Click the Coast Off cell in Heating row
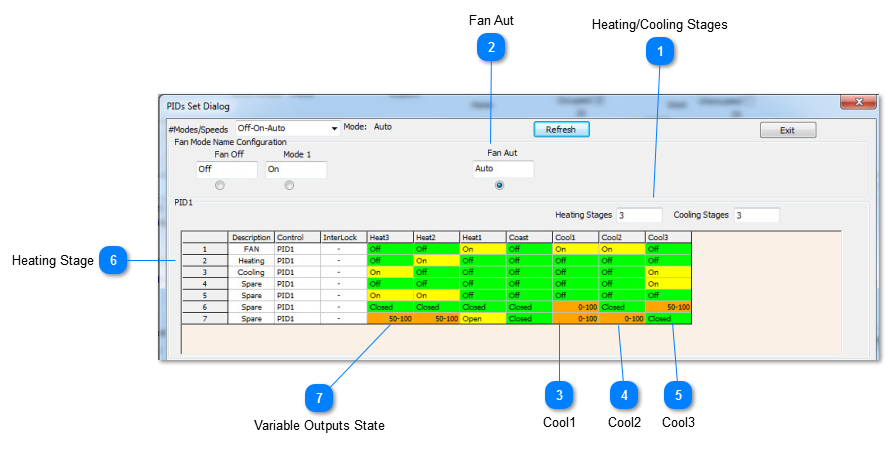 click(x=530, y=260)
